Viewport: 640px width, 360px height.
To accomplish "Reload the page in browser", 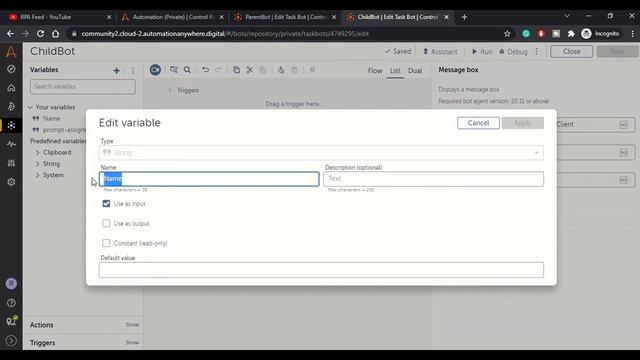I will [x=40, y=34].
